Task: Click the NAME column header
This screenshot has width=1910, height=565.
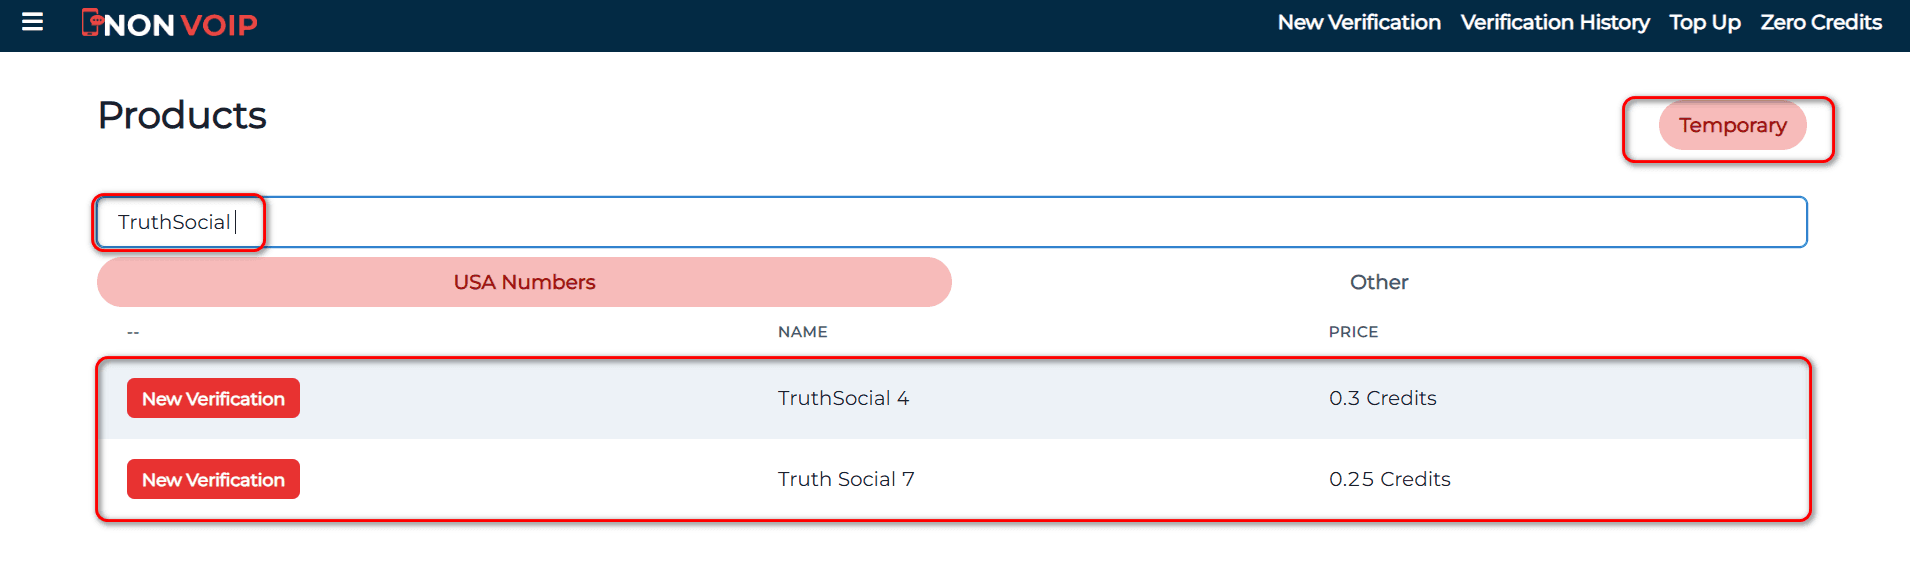Action: pyautogui.click(x=802, y=332)
